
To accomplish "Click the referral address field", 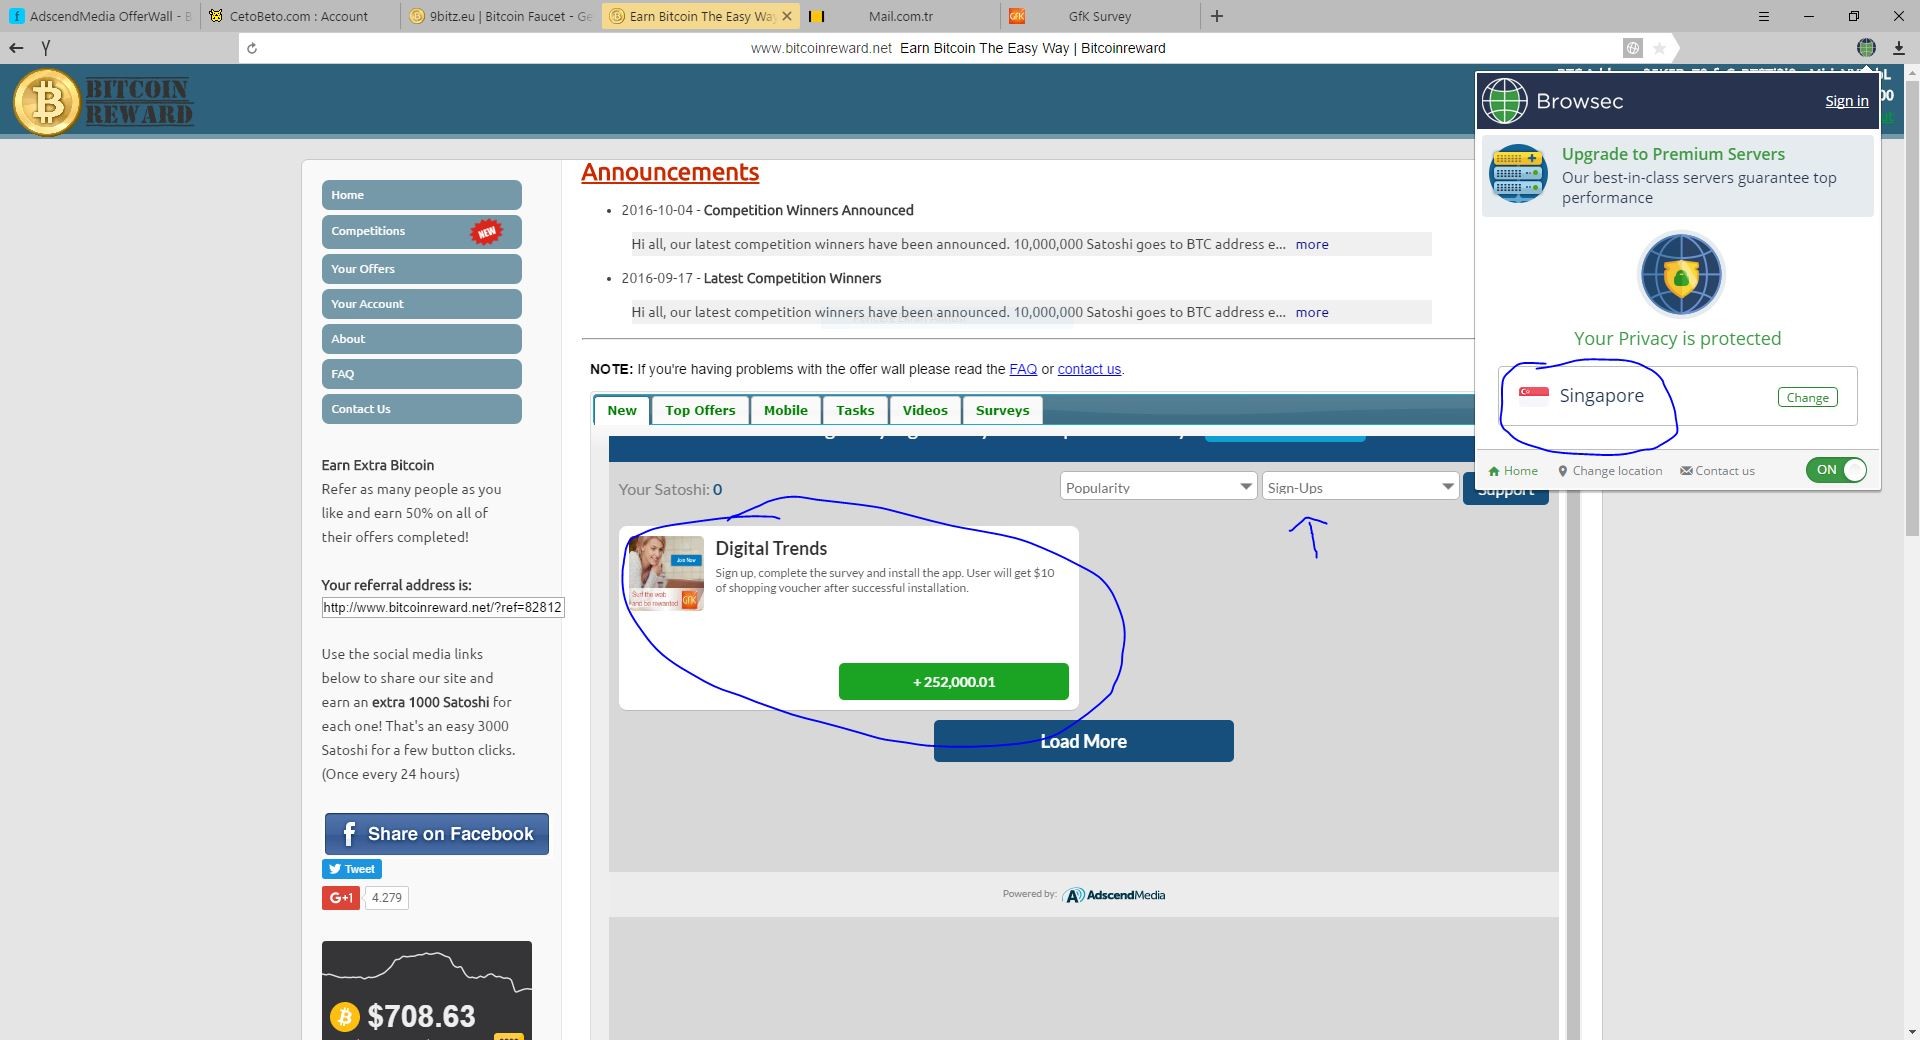I will [443, 607].
